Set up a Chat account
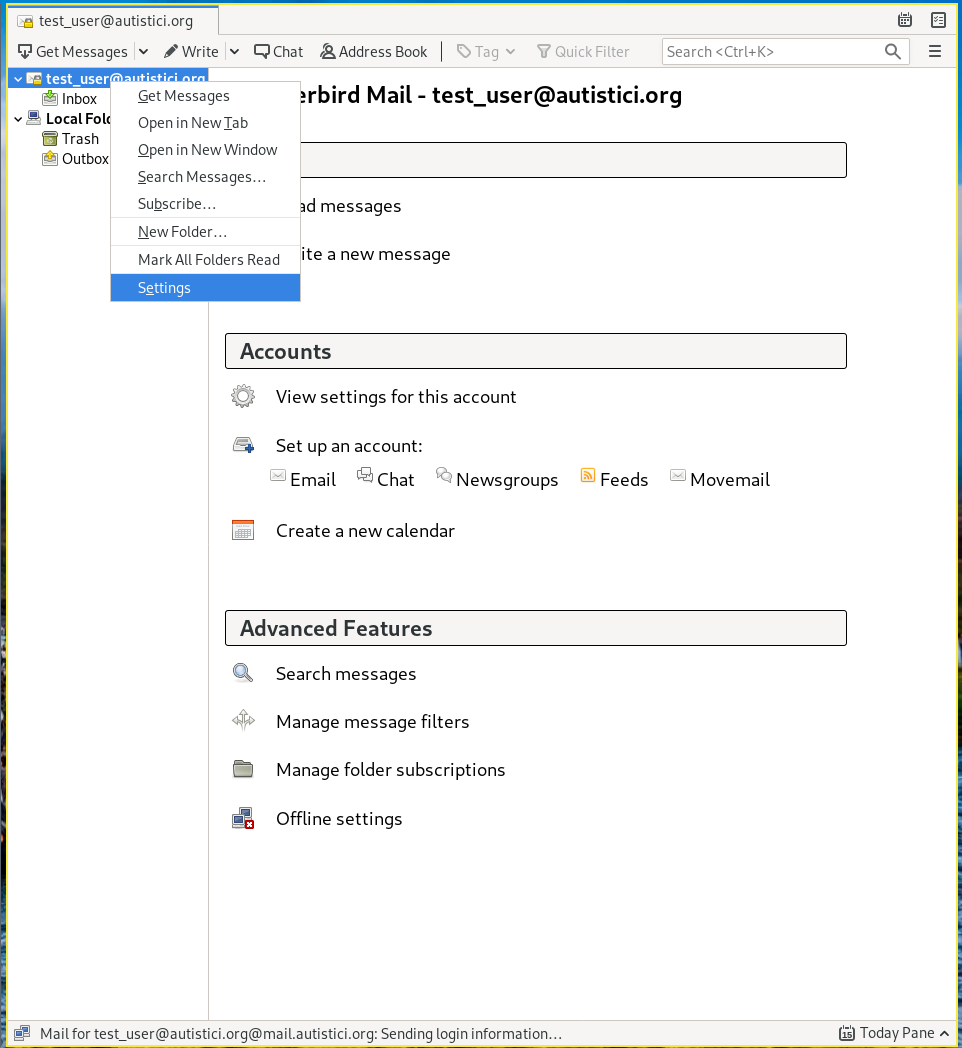This screenshot has width=962, height=1048. pyautogui.click(x=396, y=480)
